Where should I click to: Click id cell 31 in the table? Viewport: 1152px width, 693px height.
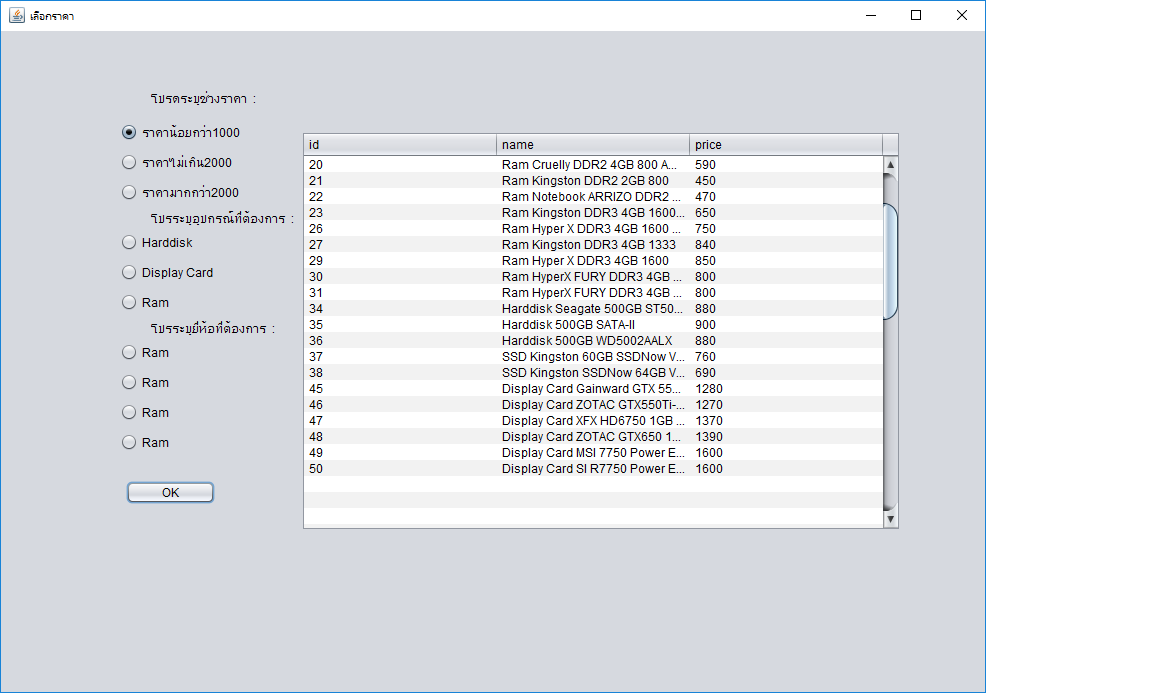[400, 292]
